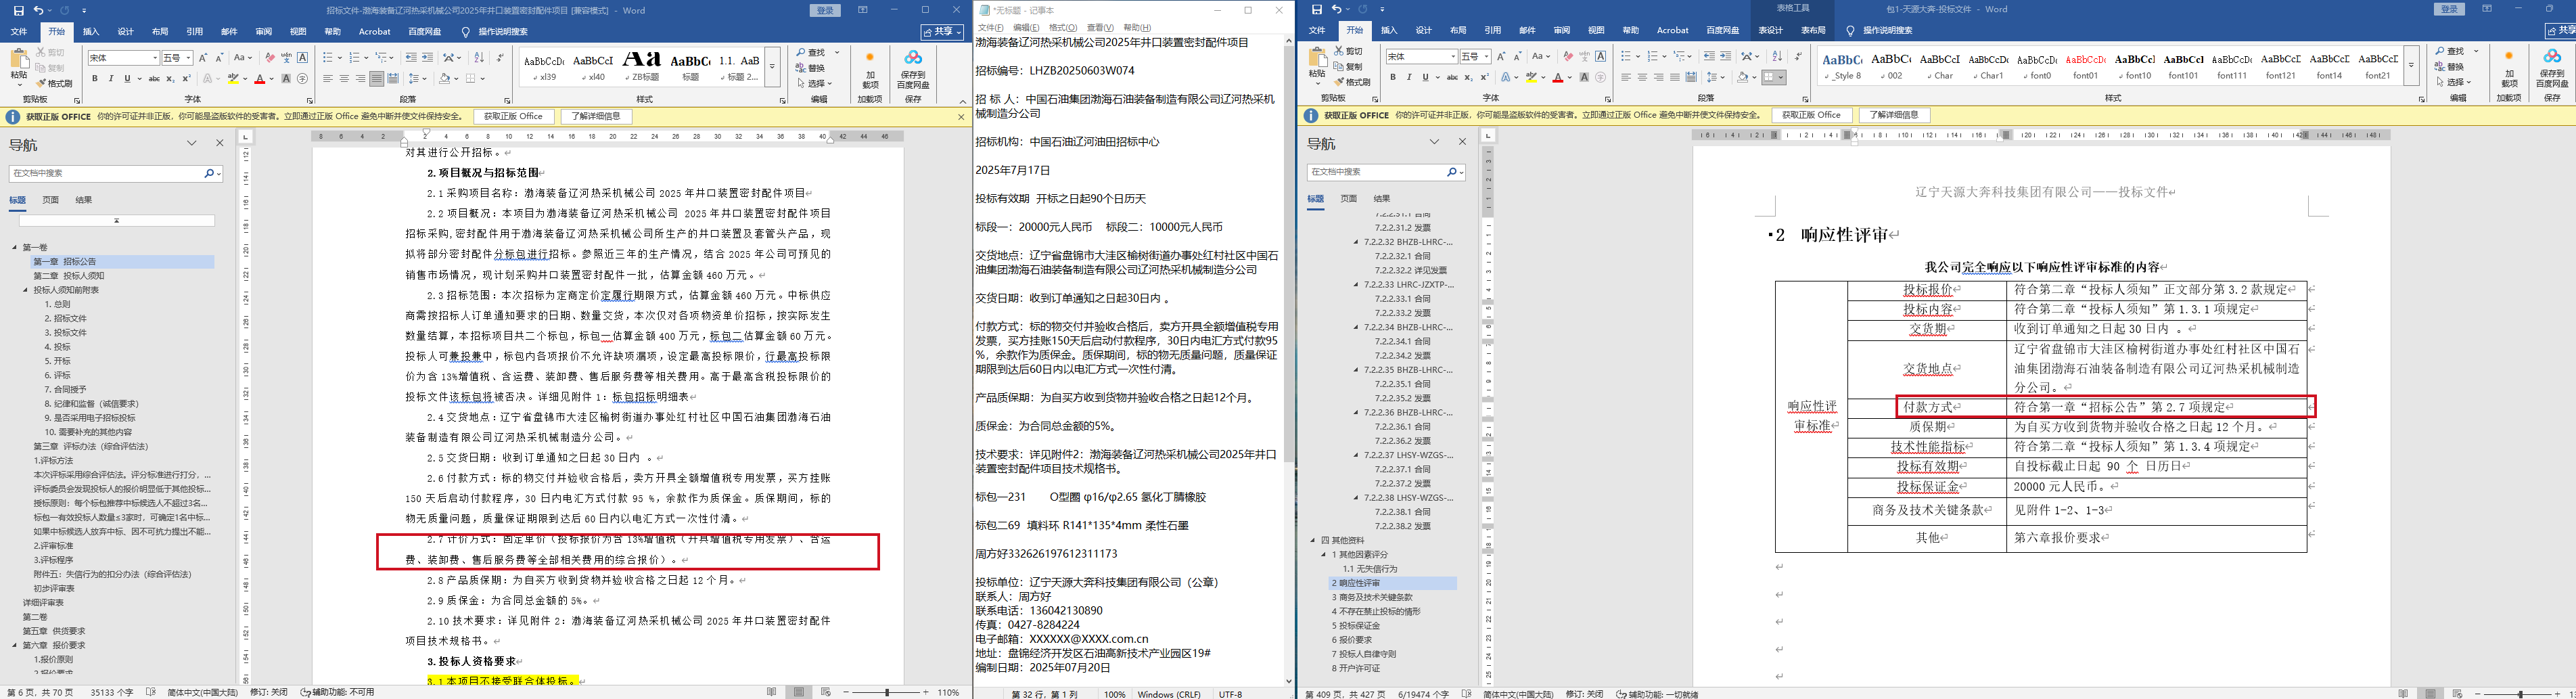Collapse 第六章 报价要求 in left navigation tree
The image size is (2576, 699).
[15, 645]
